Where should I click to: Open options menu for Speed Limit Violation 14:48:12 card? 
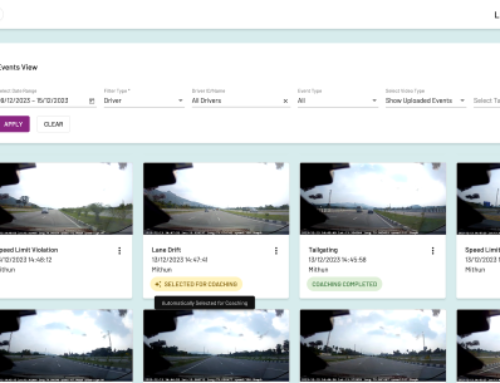(119, 251)
